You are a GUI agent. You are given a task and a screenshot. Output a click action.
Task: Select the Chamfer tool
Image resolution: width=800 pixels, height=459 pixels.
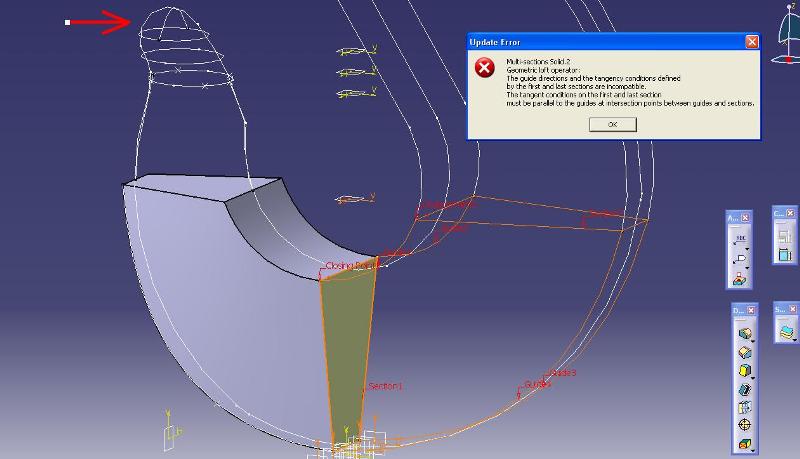(743, 352)
